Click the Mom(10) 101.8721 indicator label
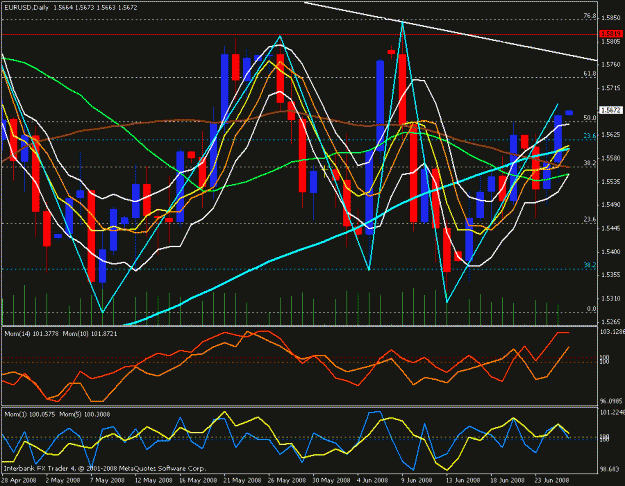This screenshot has height=486, width=625. coord(90,334)
